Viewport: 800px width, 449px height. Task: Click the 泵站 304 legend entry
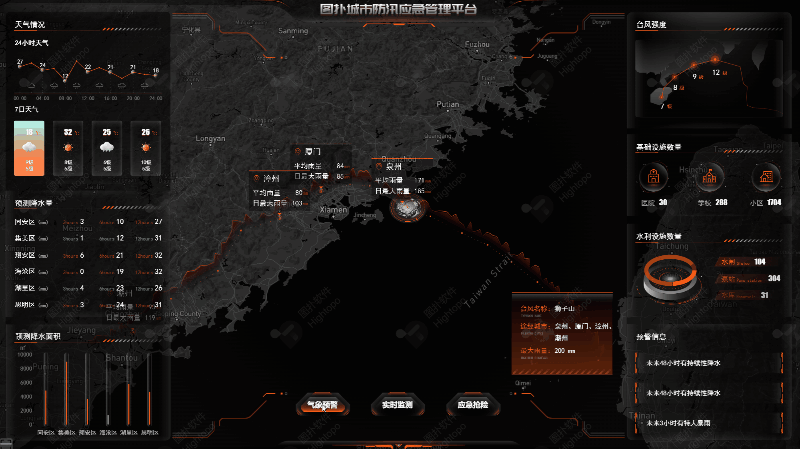(748, 279)
